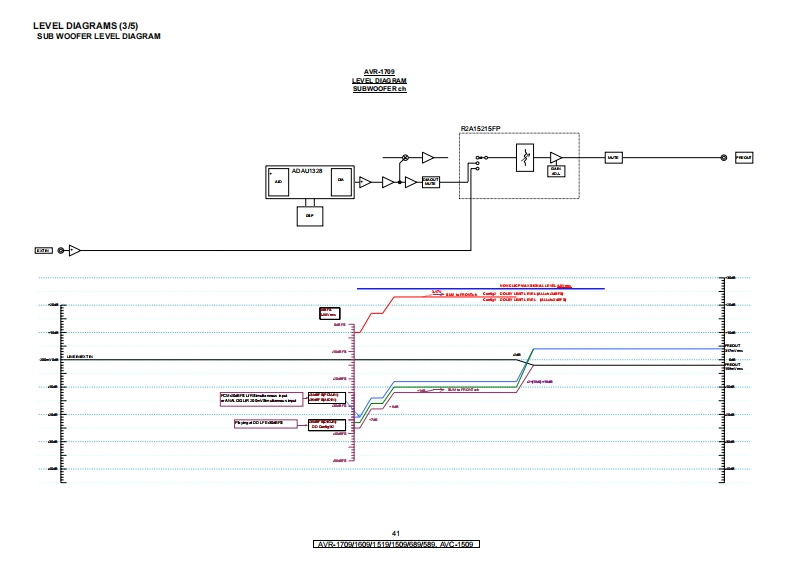Click page number 41 at bottom
The image size is (793, 561).
(396, 534)
